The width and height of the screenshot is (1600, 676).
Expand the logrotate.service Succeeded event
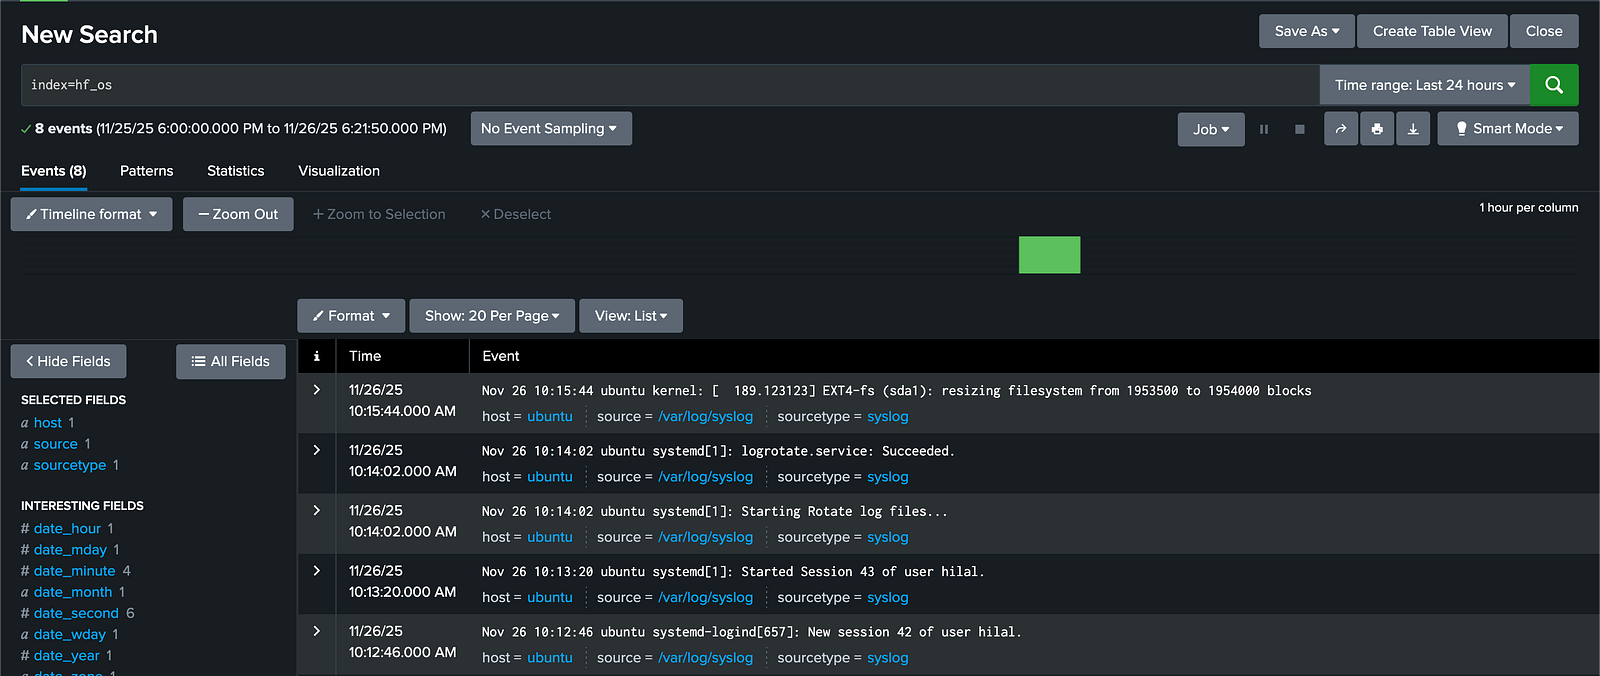316,450
